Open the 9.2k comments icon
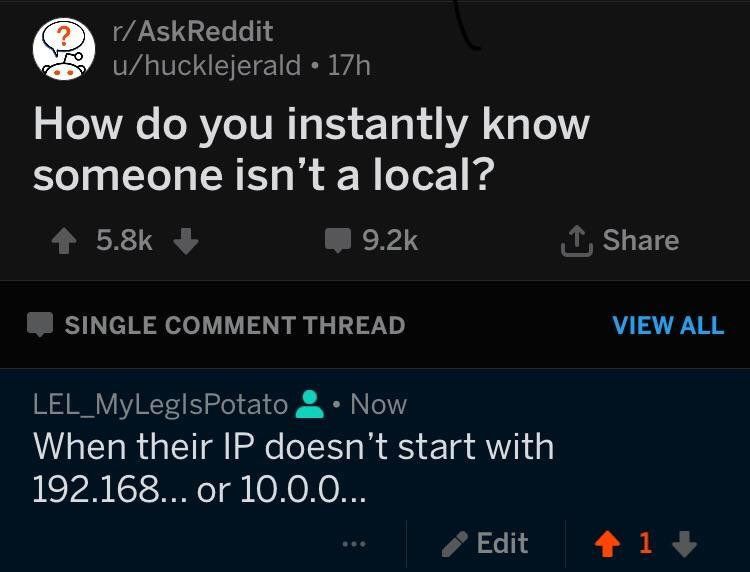Viewport: 750px width, 572px height. coord(338,241)
